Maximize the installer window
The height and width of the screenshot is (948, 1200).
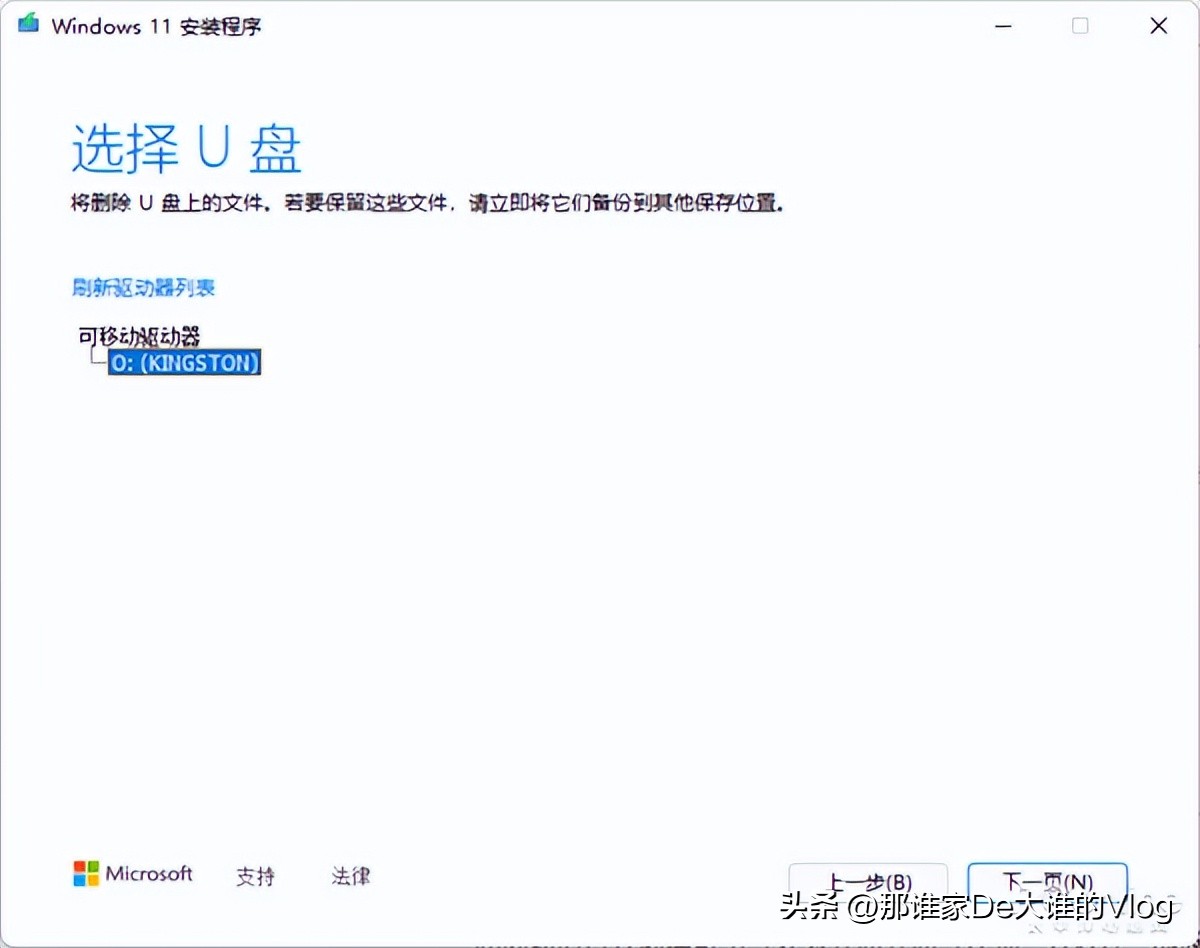pos(1080,25)
